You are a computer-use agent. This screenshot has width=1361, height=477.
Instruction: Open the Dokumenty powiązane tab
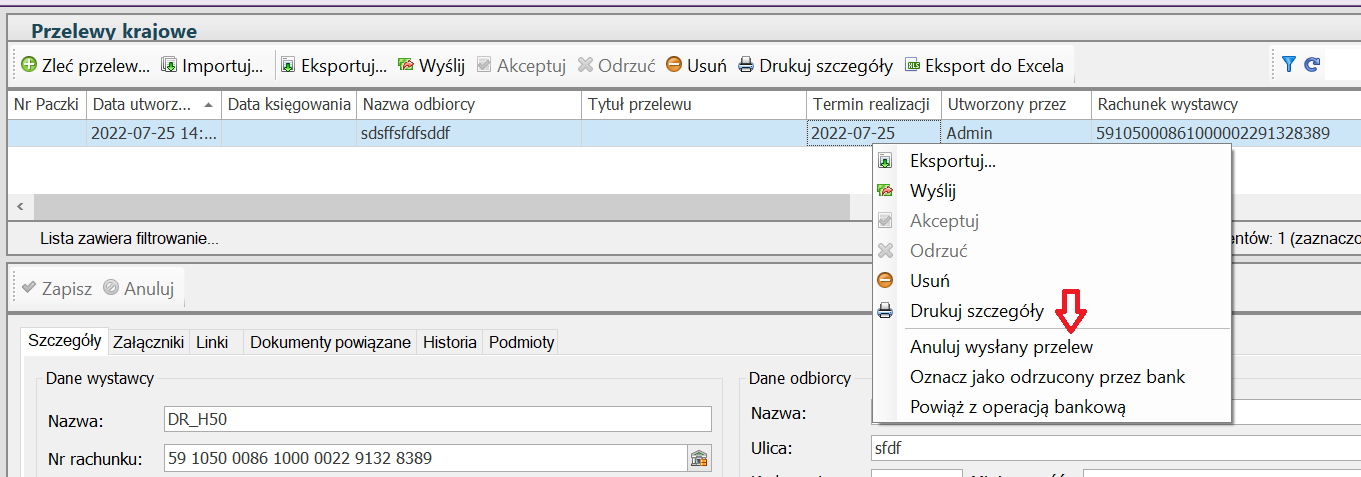point(330,342)
